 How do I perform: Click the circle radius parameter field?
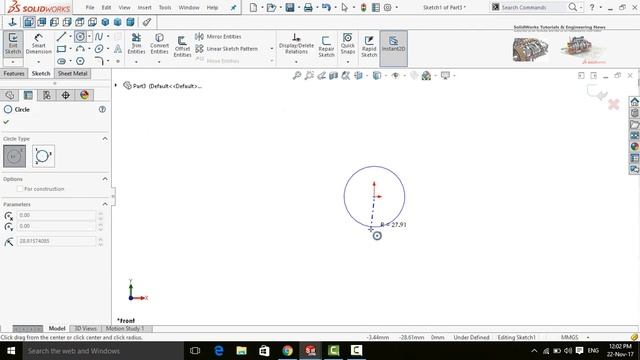[x=57, y=241]
